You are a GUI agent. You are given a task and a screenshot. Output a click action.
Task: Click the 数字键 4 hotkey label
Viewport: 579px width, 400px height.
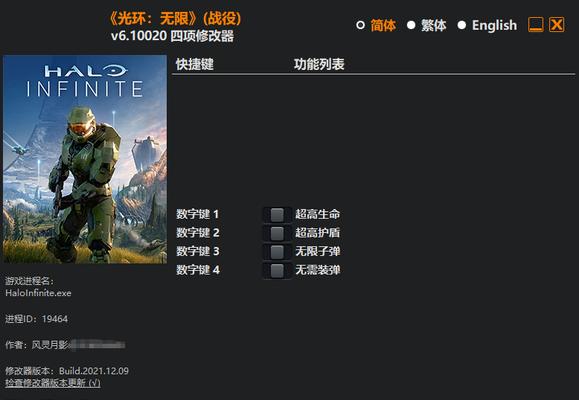198,270
